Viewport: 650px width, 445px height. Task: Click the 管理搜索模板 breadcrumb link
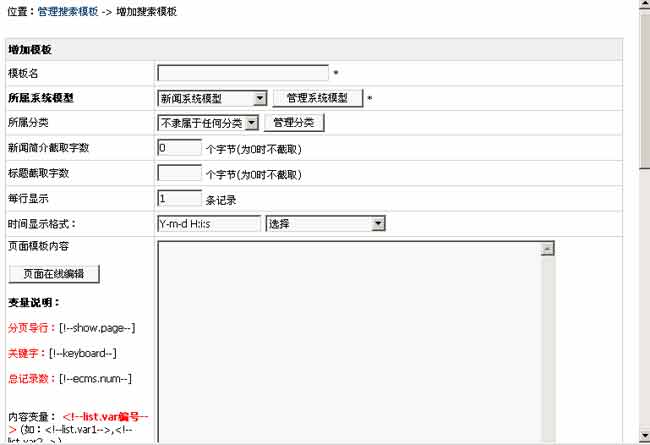tap(67, 12)
